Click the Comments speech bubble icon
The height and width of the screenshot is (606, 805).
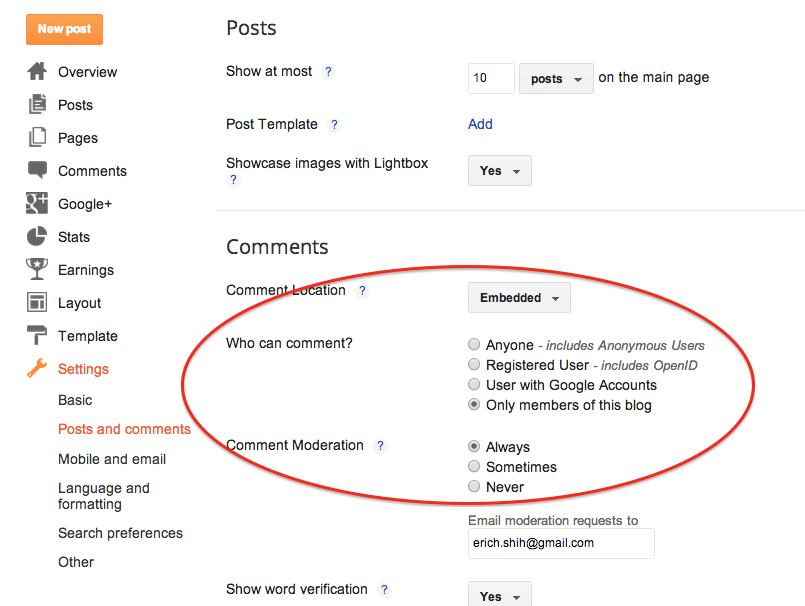[x=37, y=171]
